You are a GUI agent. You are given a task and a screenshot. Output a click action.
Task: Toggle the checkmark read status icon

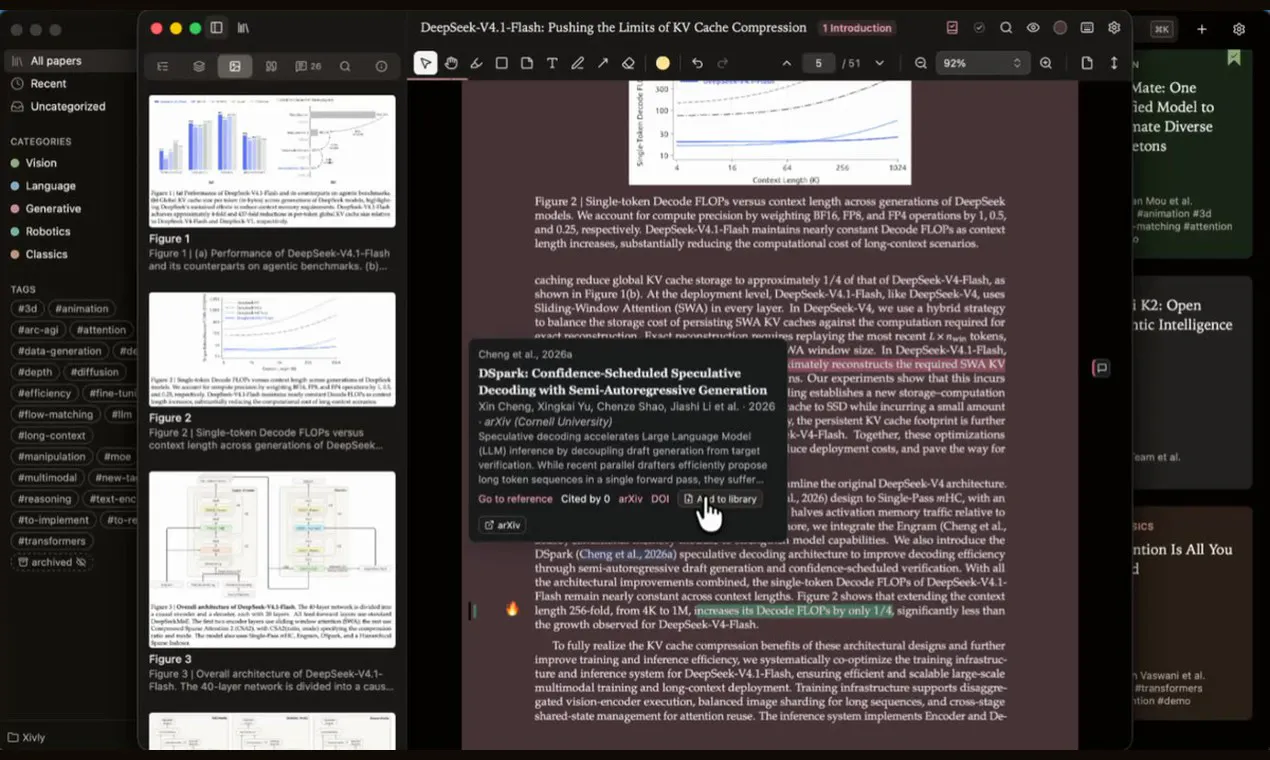point(979,28)
